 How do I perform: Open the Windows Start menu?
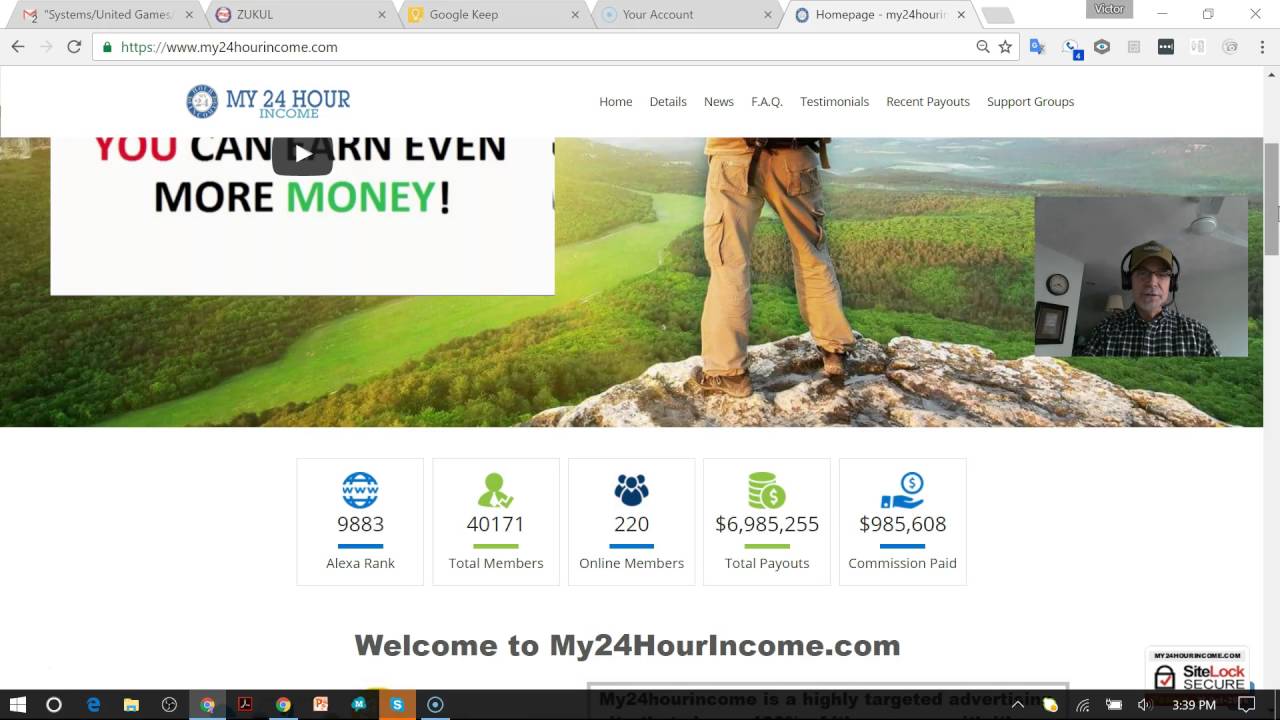(x=17, y=705)
